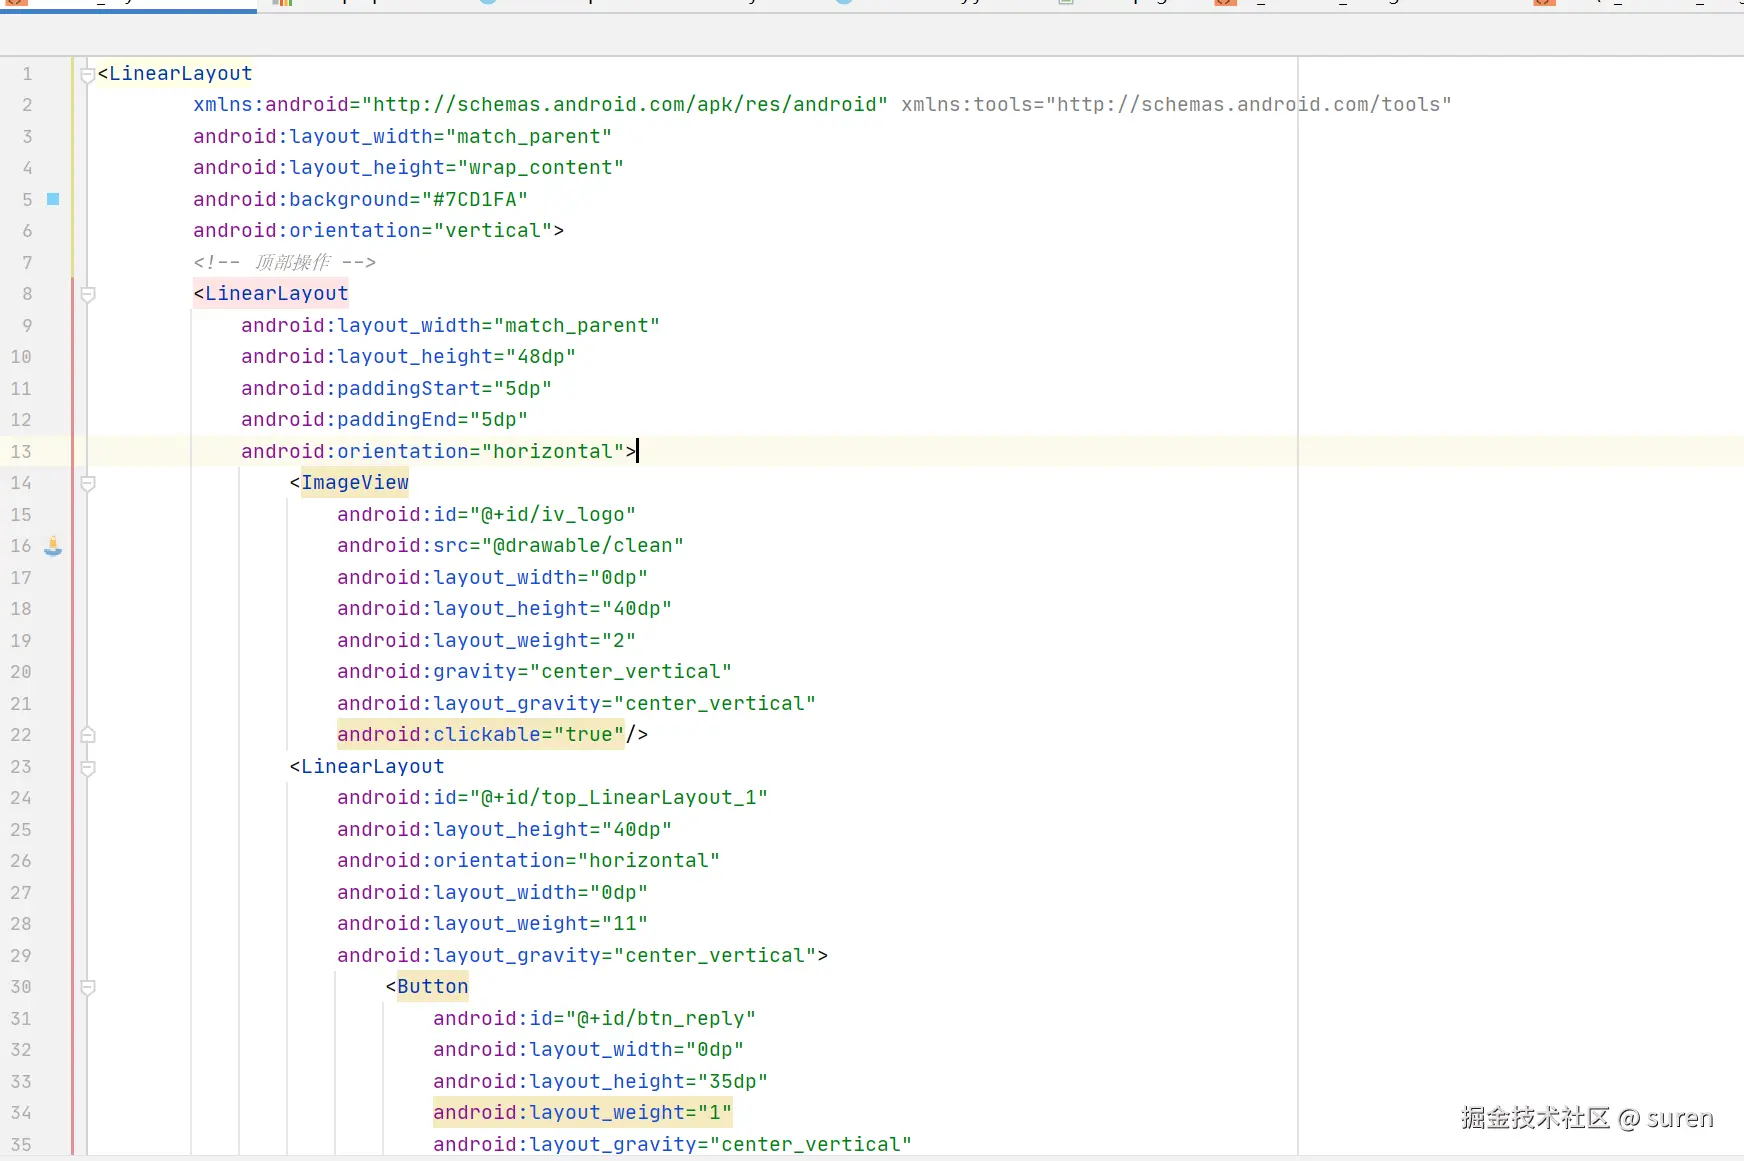Click android:layout_height="35dp" attribute
Image resolution: width=1744 pixels, height=1161 pixels.
tap(600, 1082)
